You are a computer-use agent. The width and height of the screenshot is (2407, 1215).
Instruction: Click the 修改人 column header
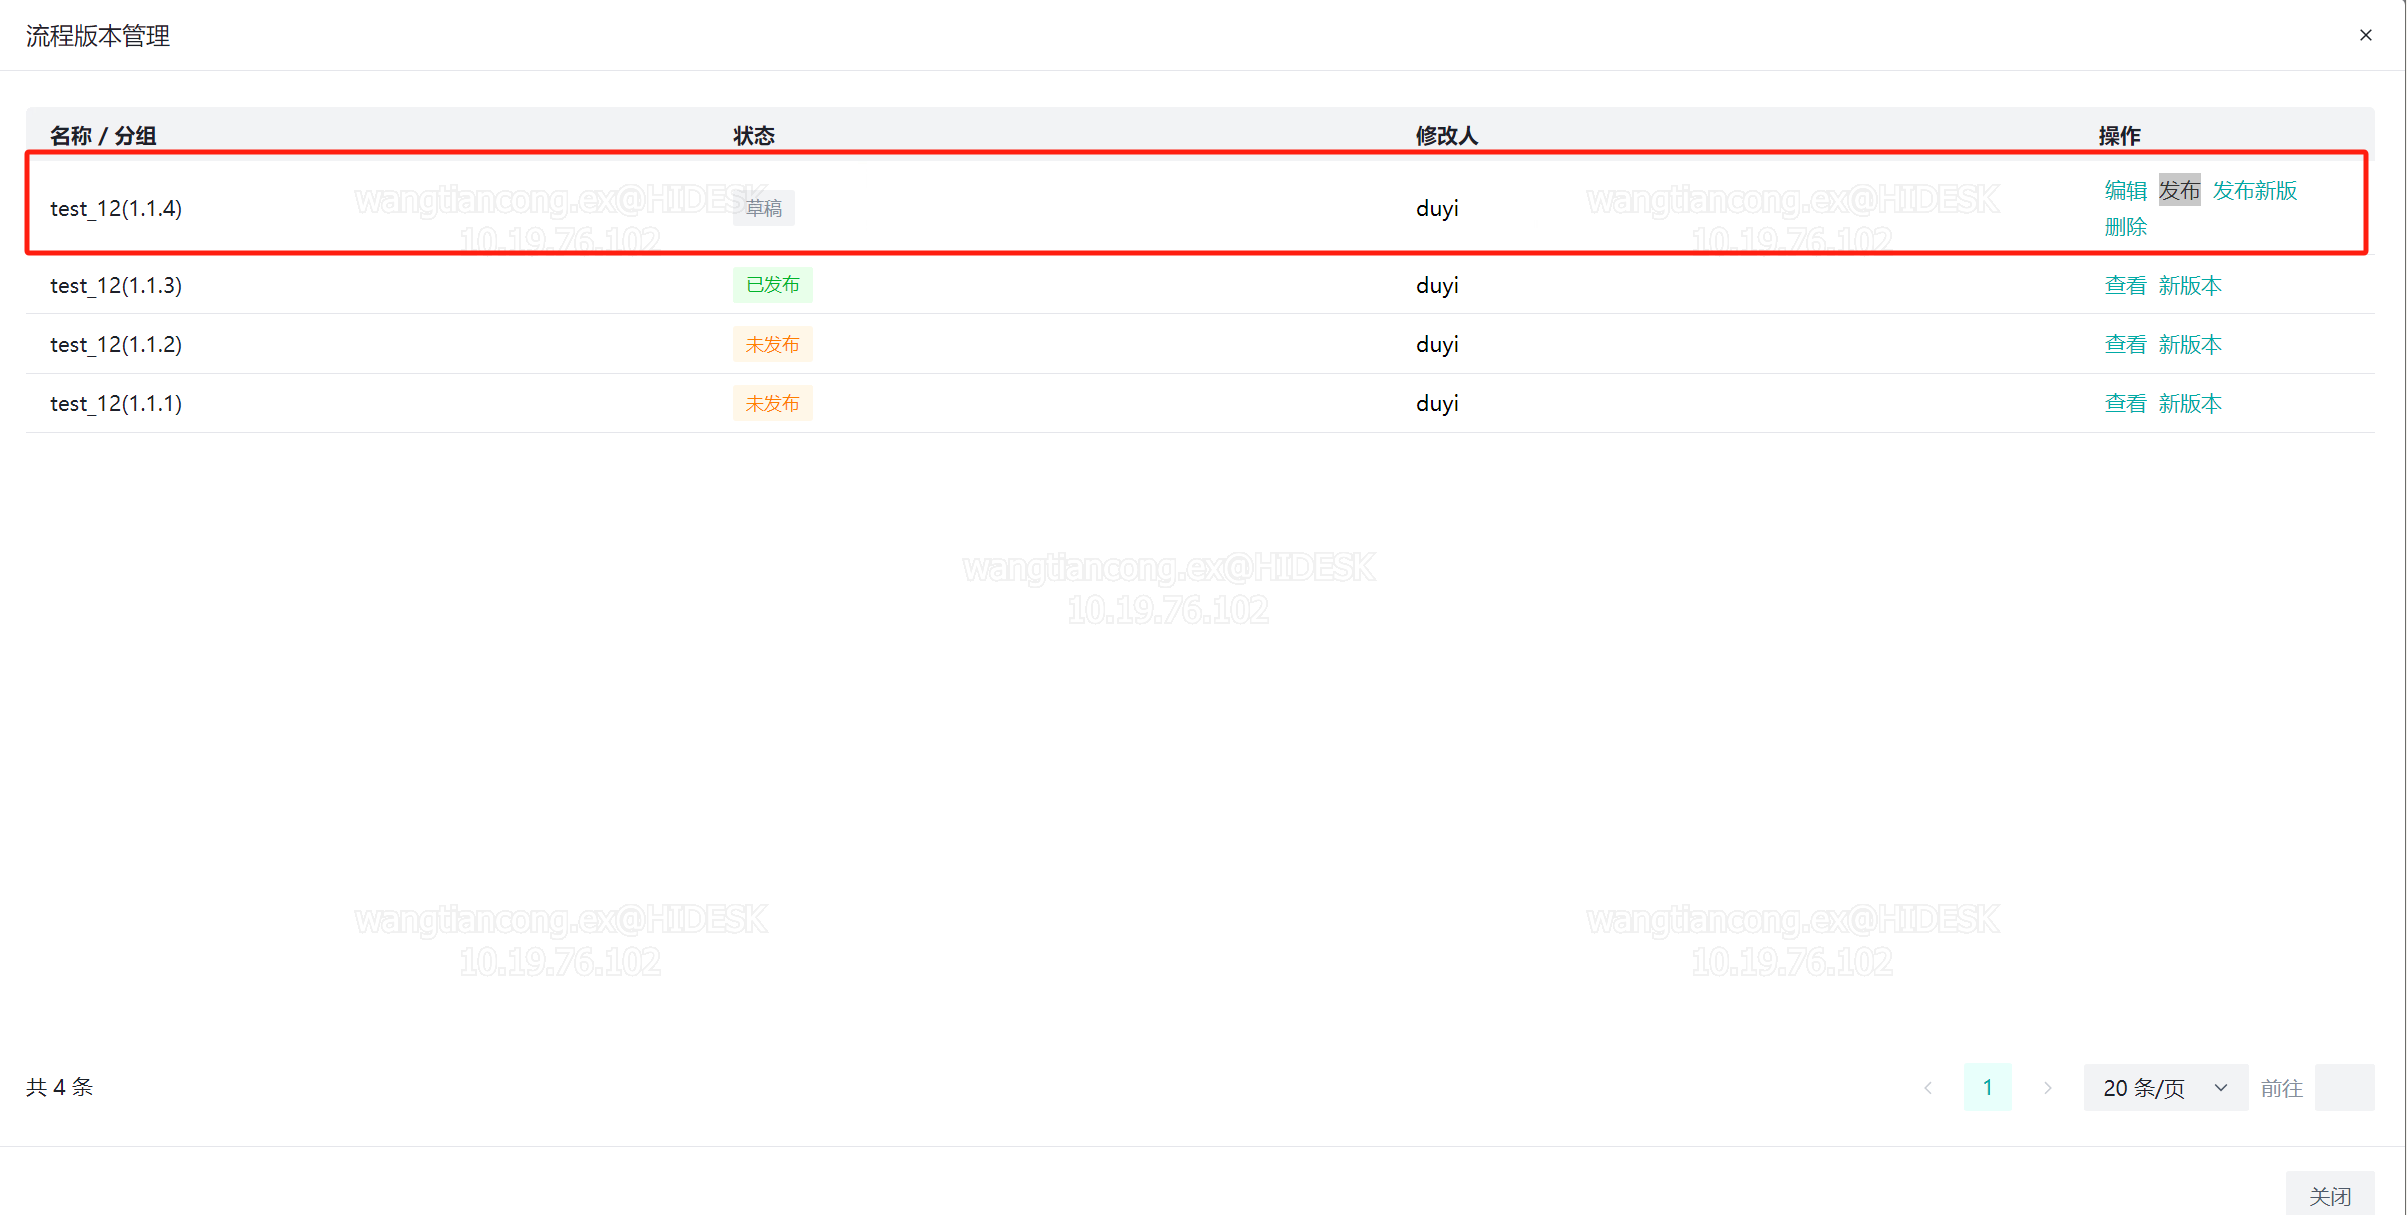[x=1447, y=135]
